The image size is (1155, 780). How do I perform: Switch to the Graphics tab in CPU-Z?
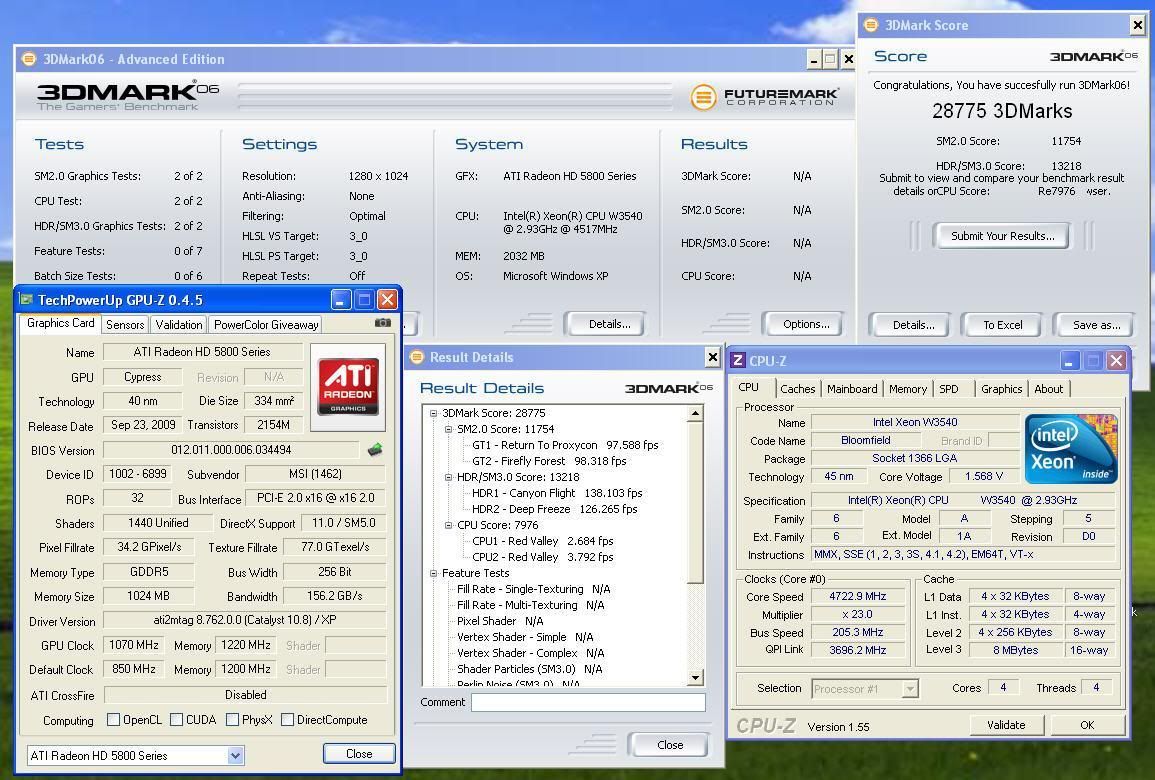tap(1002, 389)
